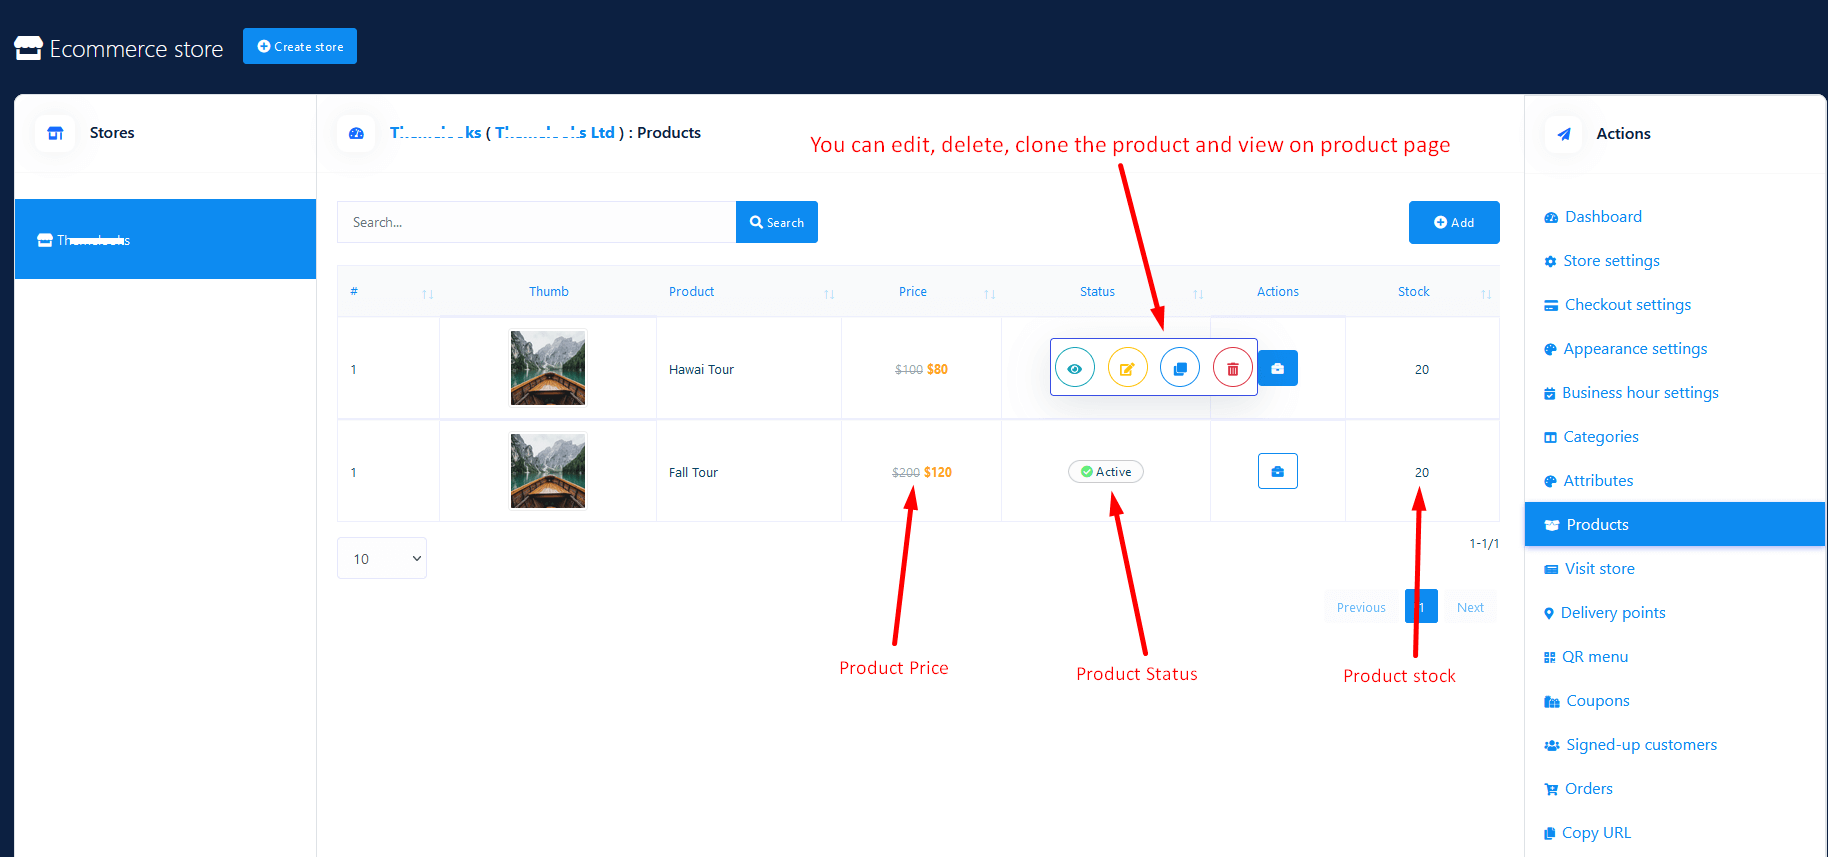The width and height of the screenshot is (1828, 857).
Task: Open actions button in Fall Tour row
Action: (x=1277, y=471)
